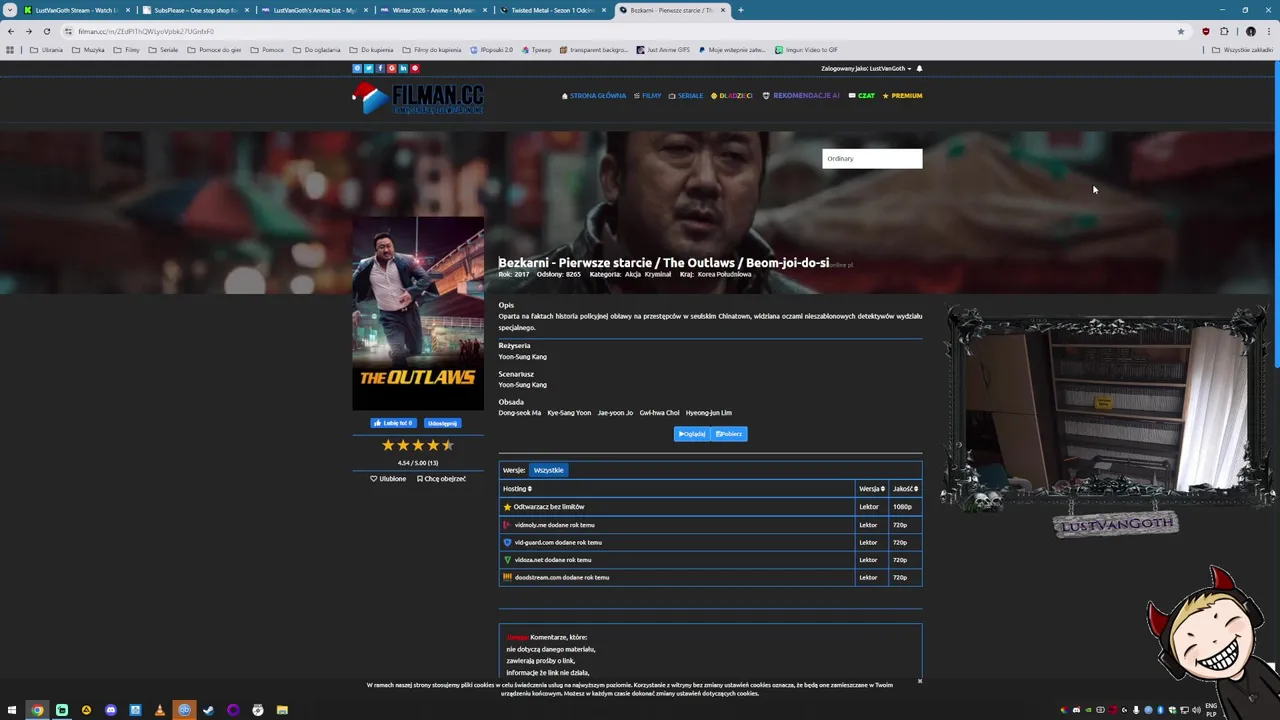Open Discord from the taskbar
The height and width of the screenshot is (720, 1280).
coord(110,710)
